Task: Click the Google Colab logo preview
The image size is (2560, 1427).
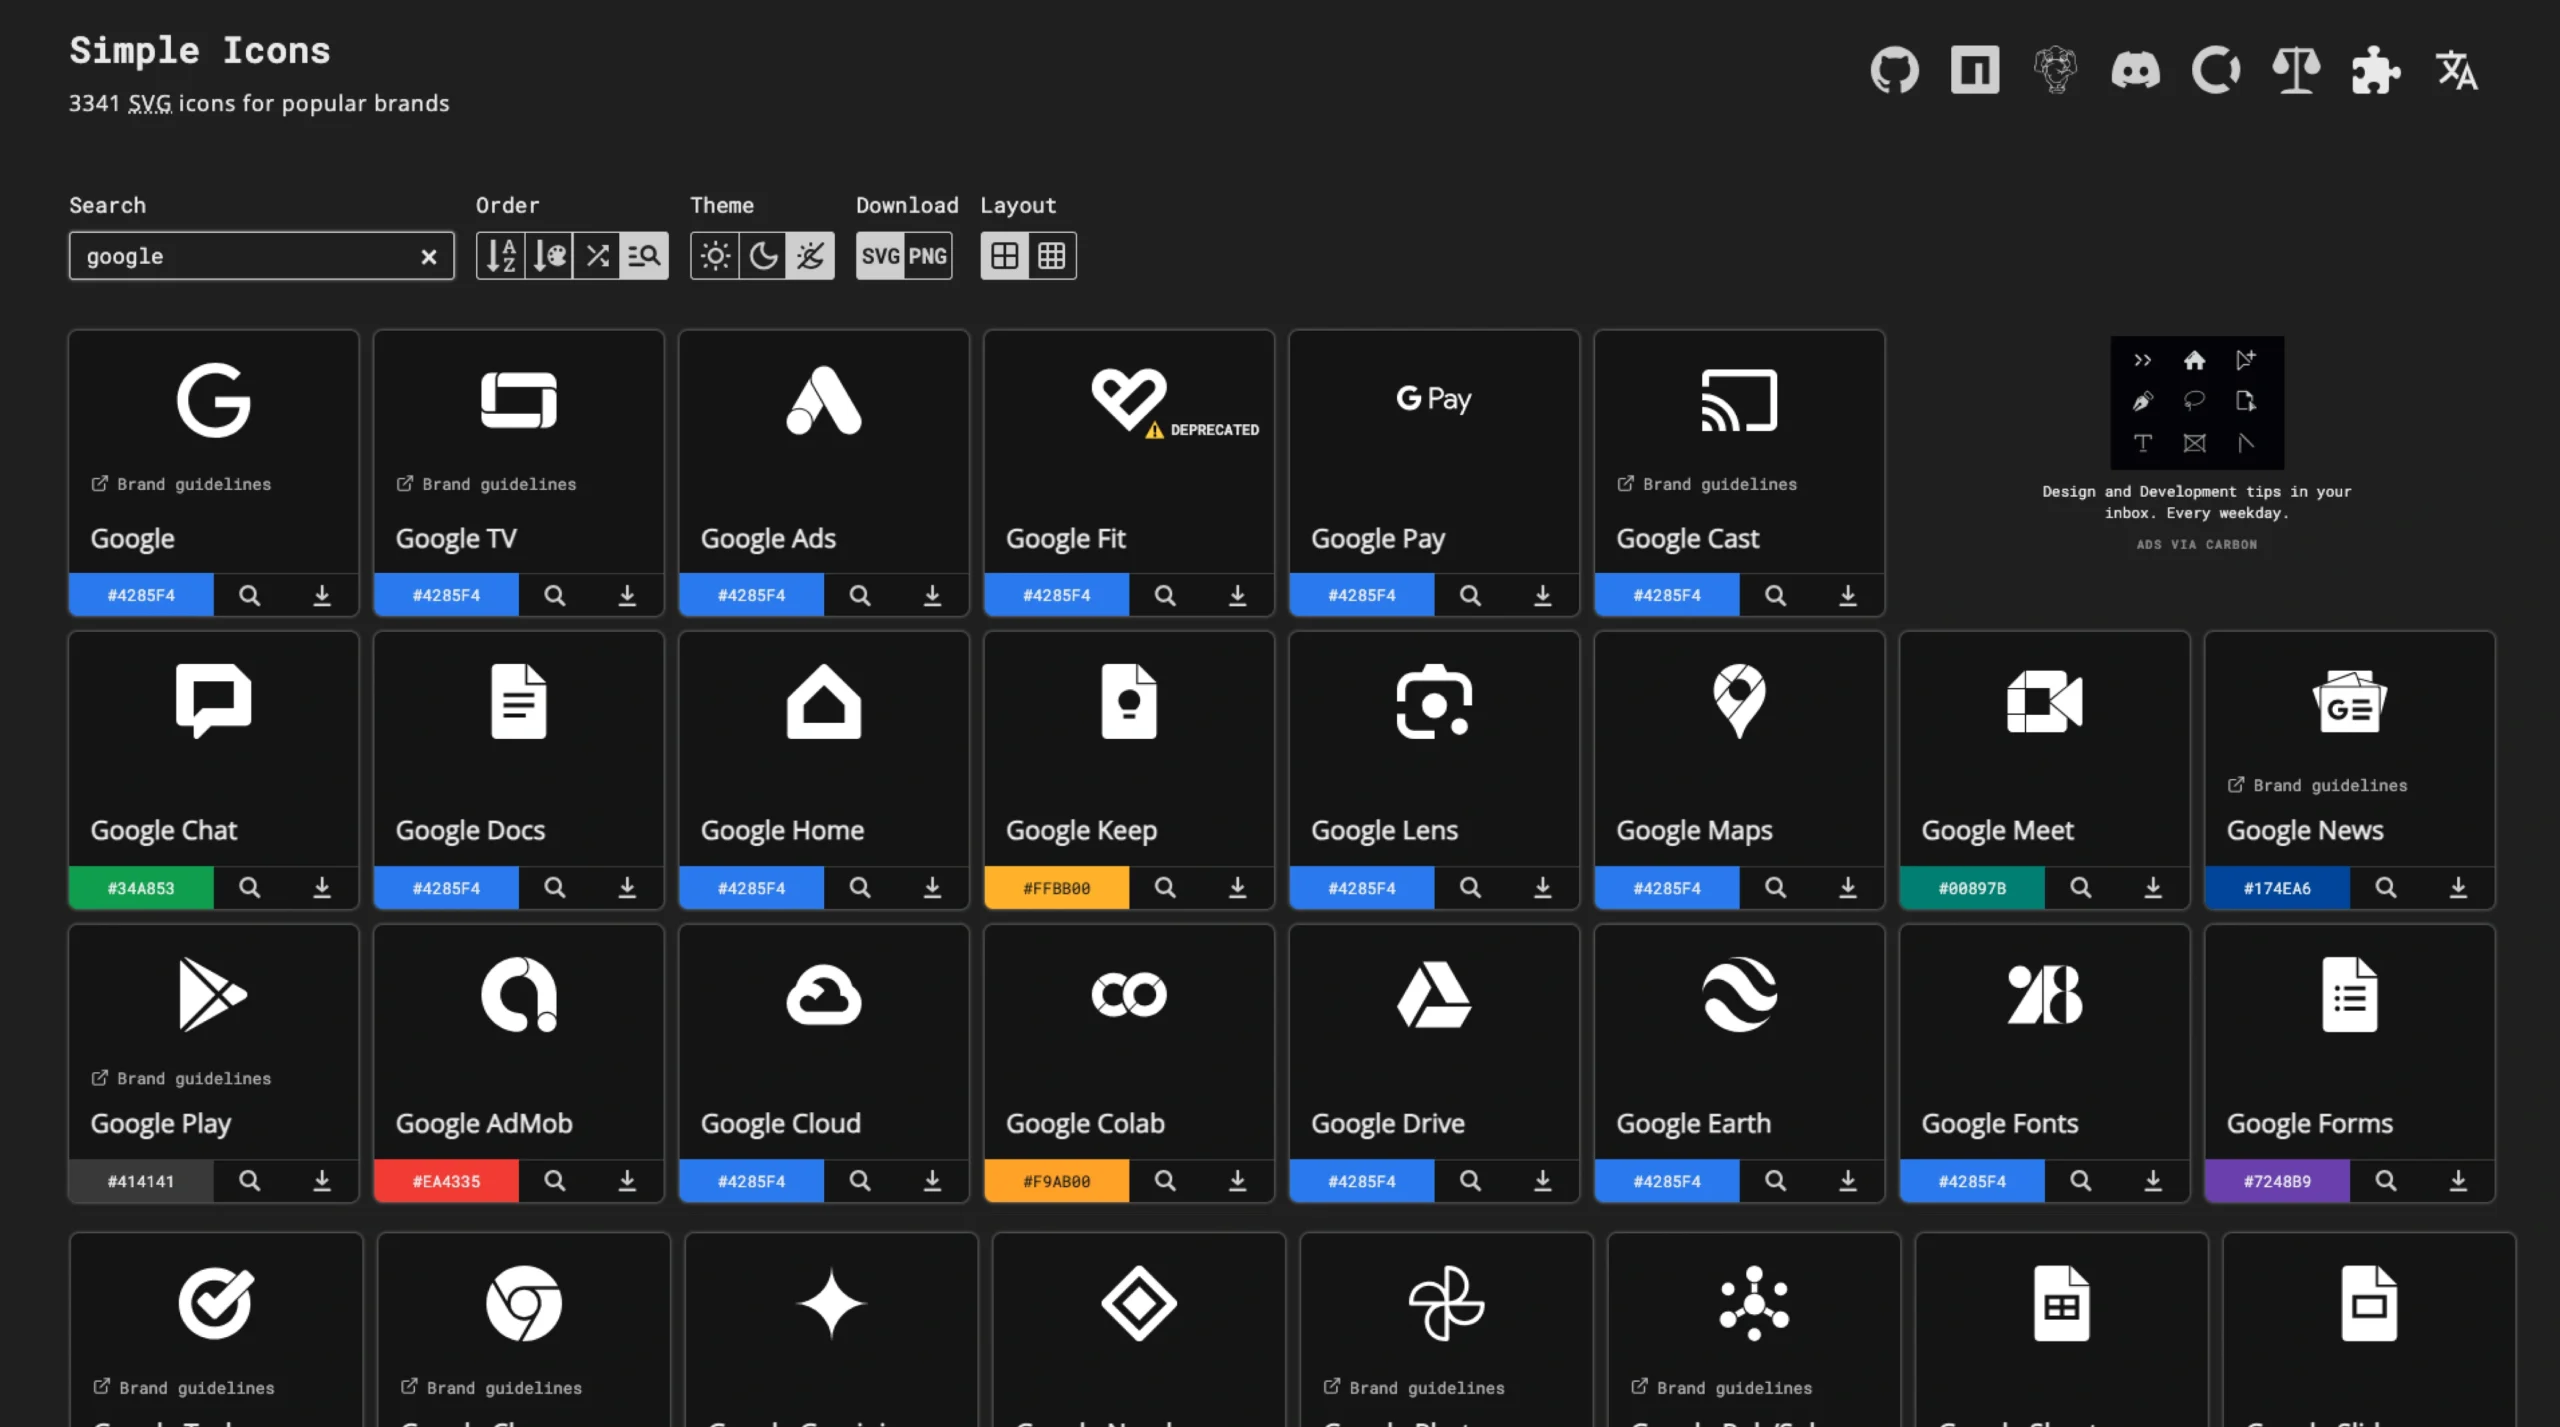Action: [1129, 994]
